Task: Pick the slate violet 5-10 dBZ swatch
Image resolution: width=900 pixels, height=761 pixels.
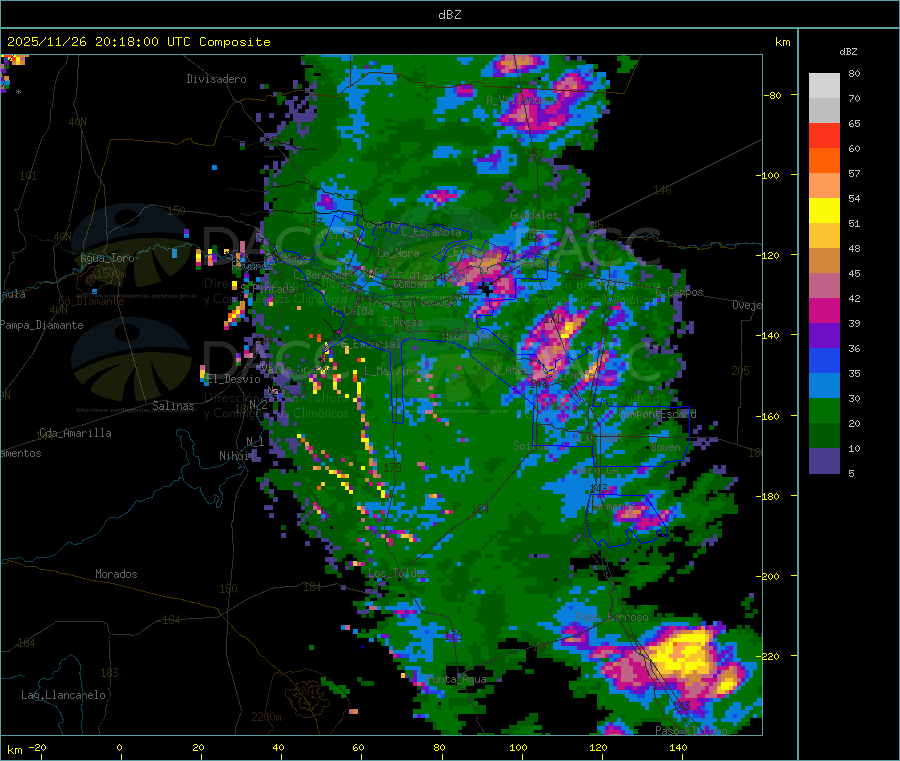Action: point(824,461)
